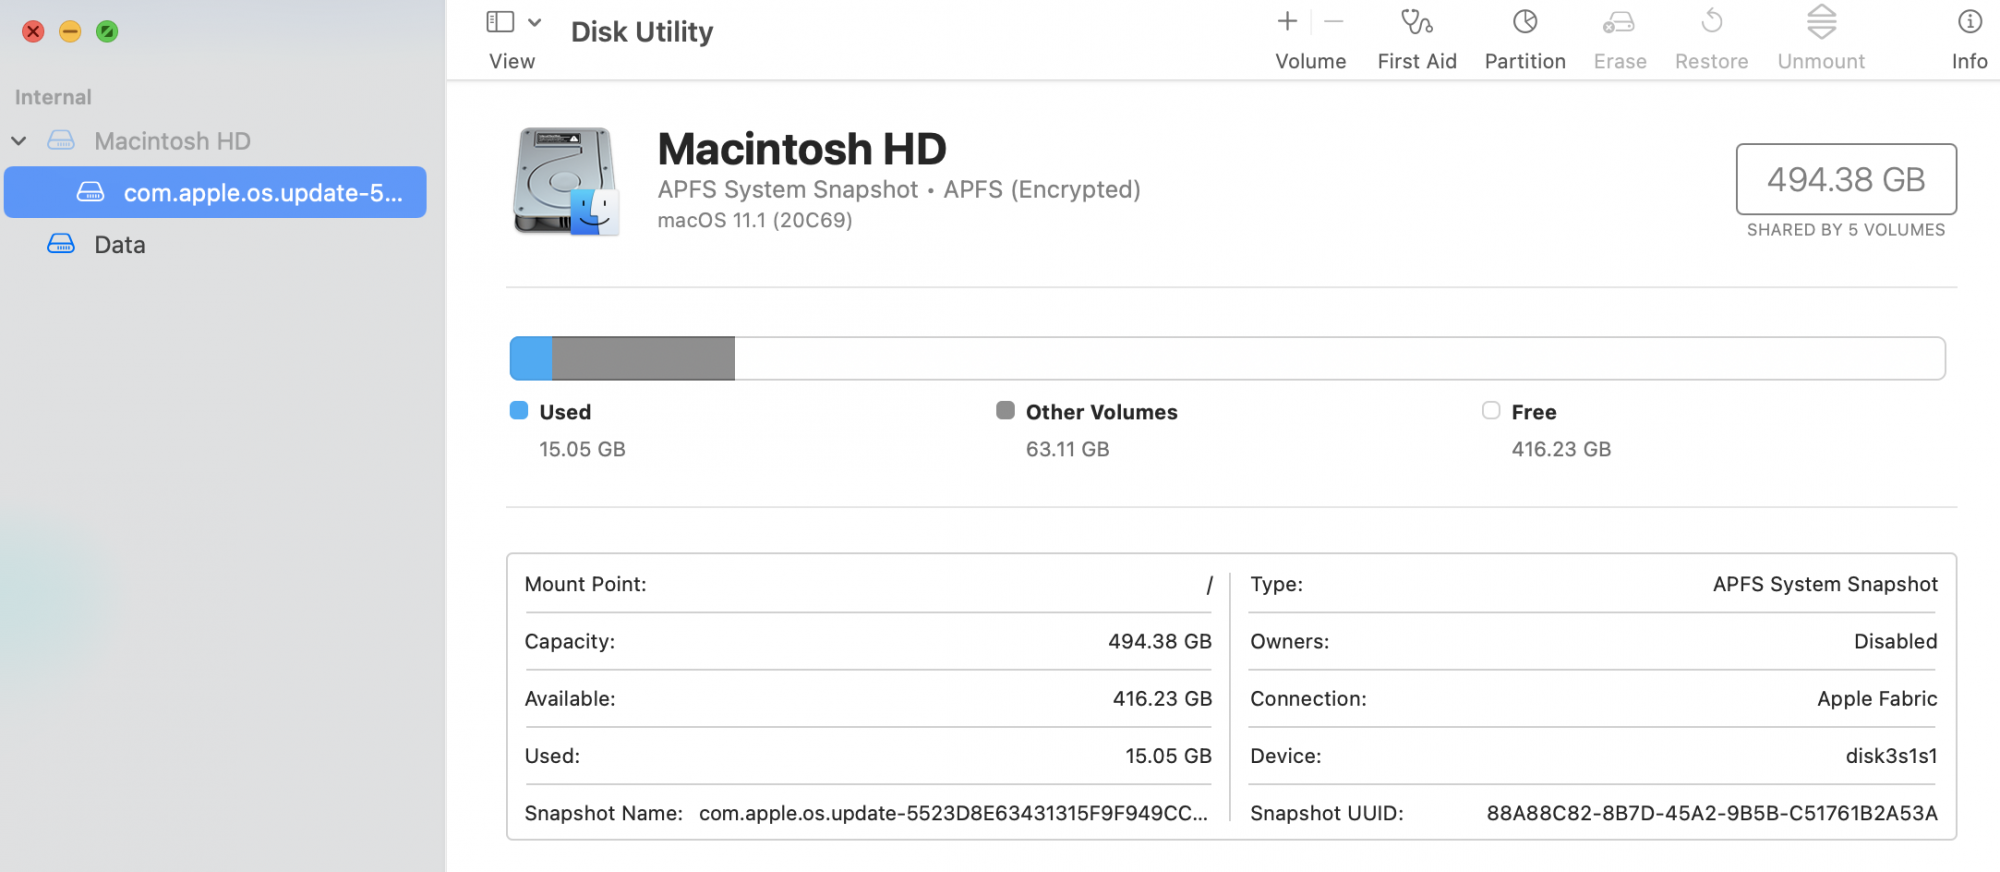Open the Partition pie chart tool
The width and height of the screenshot is (2000, 872).
click(1525, 22)
